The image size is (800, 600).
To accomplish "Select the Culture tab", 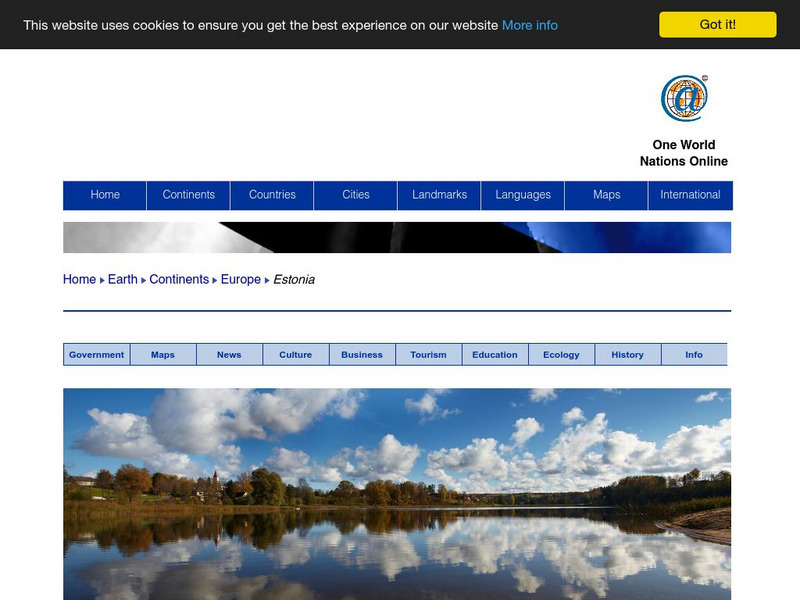I will (x=295, y=354).
